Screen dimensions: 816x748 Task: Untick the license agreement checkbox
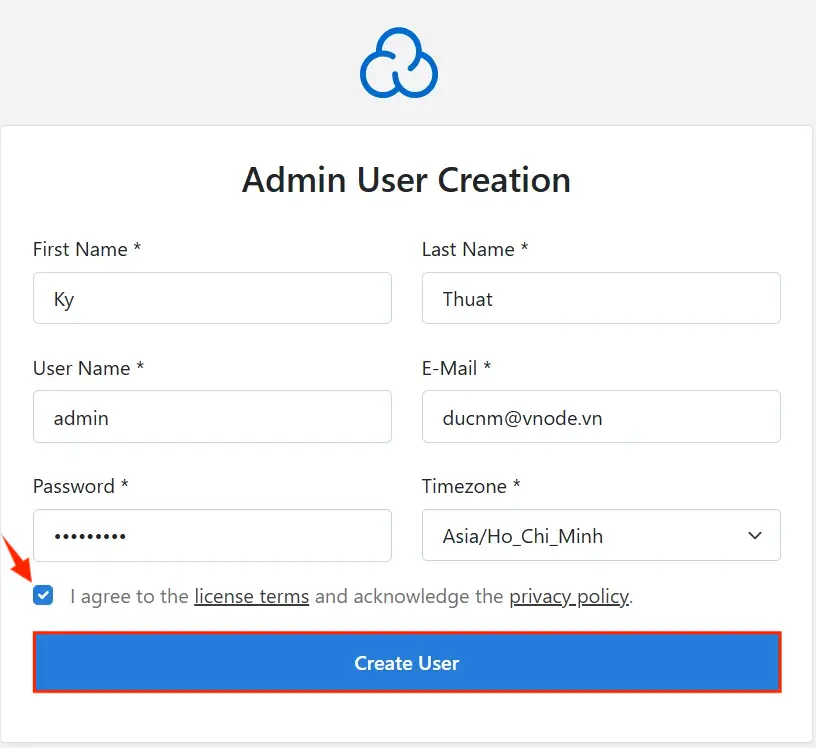pyautogui.click(x=43, y=596)
